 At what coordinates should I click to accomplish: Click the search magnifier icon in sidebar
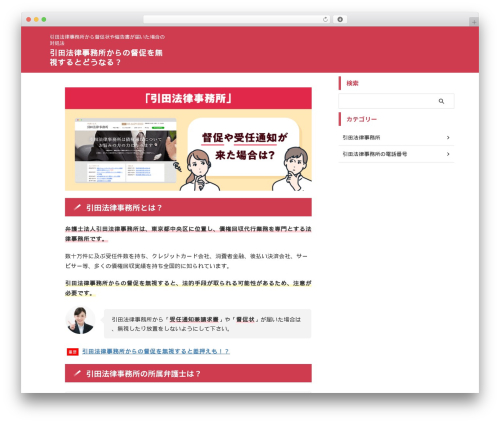pyautogui.click(x=441, y=101)
